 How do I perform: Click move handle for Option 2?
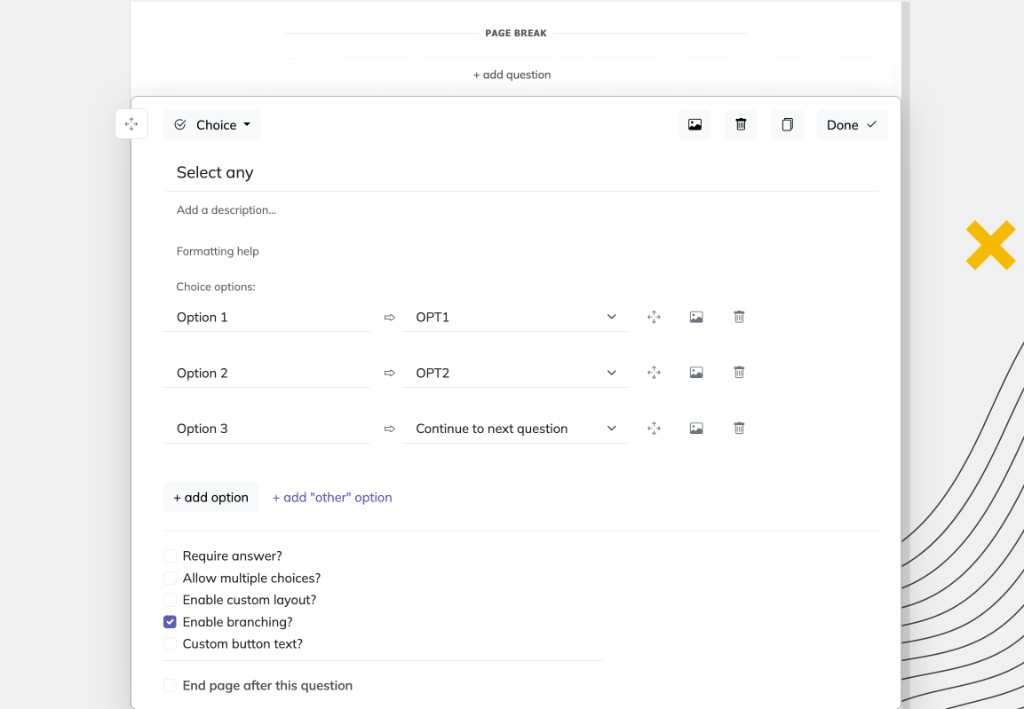coord(654,373)
